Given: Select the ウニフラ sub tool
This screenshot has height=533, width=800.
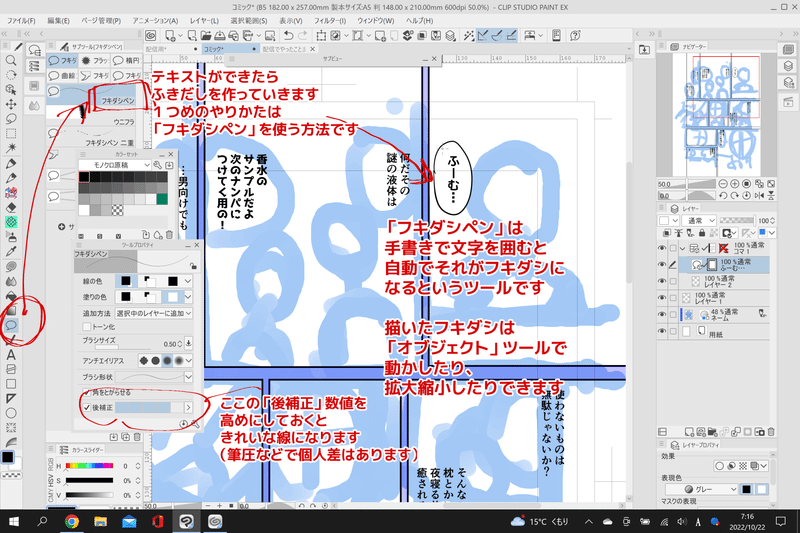Looking at the screenshot, I should 92,116.
